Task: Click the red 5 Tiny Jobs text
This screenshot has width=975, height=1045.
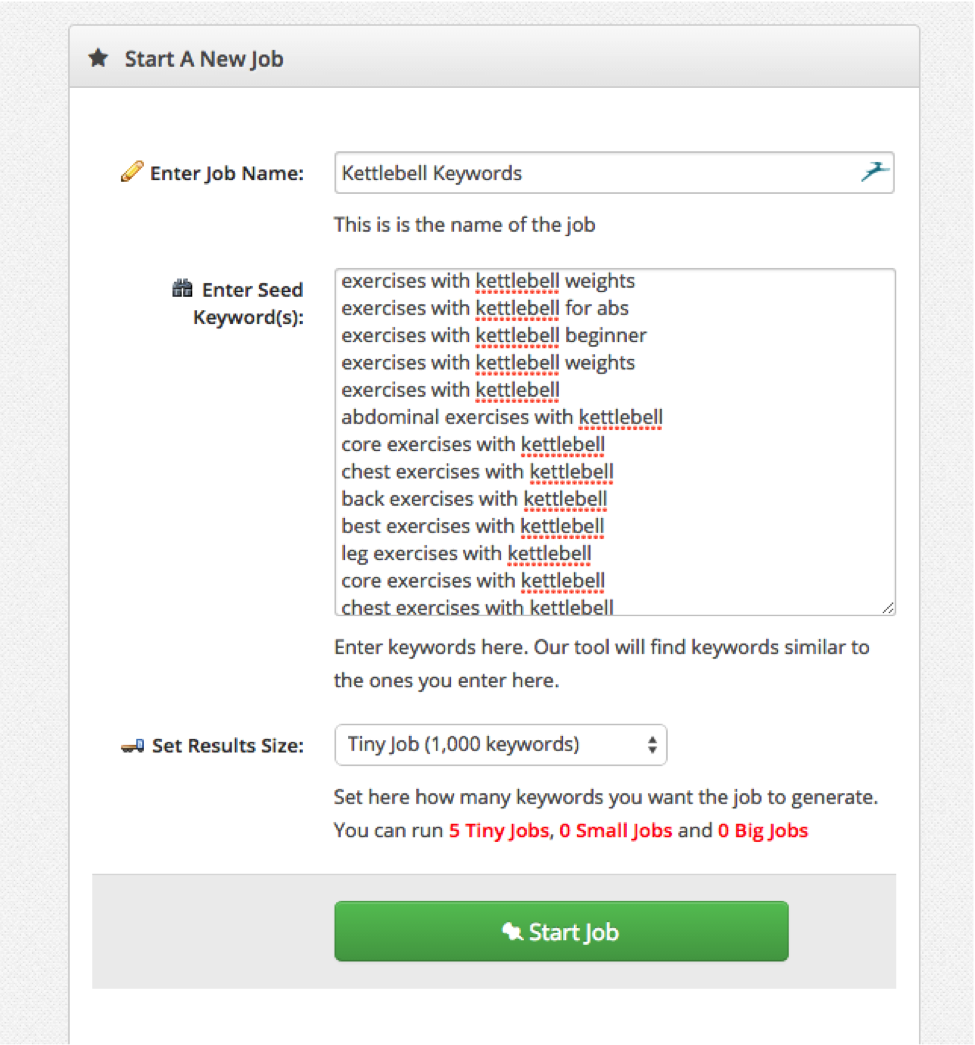Action: tap(499, 831)
